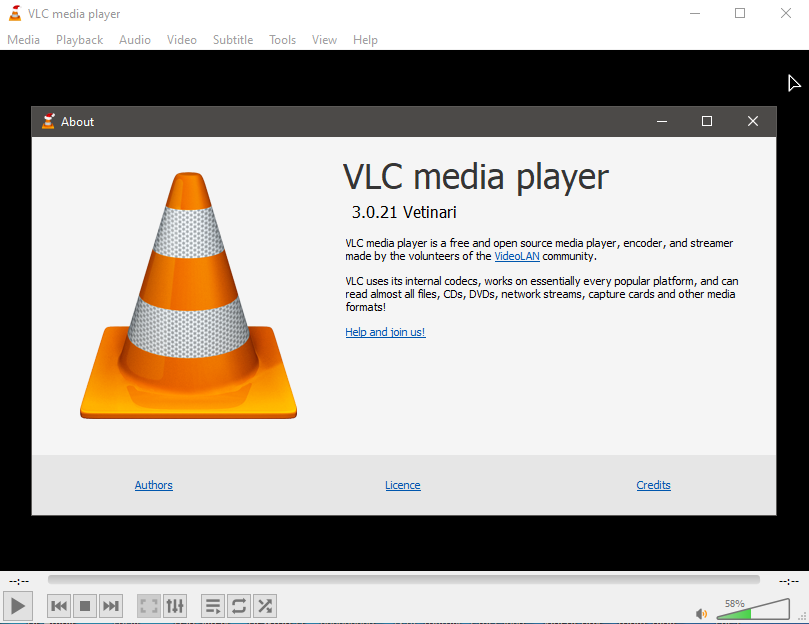Skip to next media track
The width and height of the screenshot is (809, 624).
[110, 606]
